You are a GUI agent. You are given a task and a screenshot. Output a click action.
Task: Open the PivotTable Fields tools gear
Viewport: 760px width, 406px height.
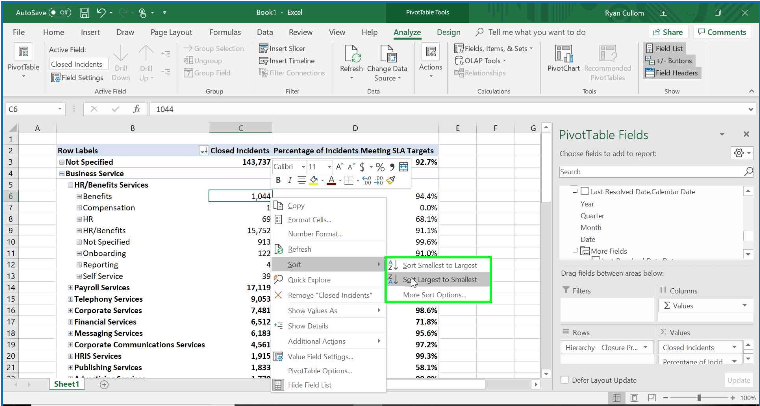(x=741, y=153)
